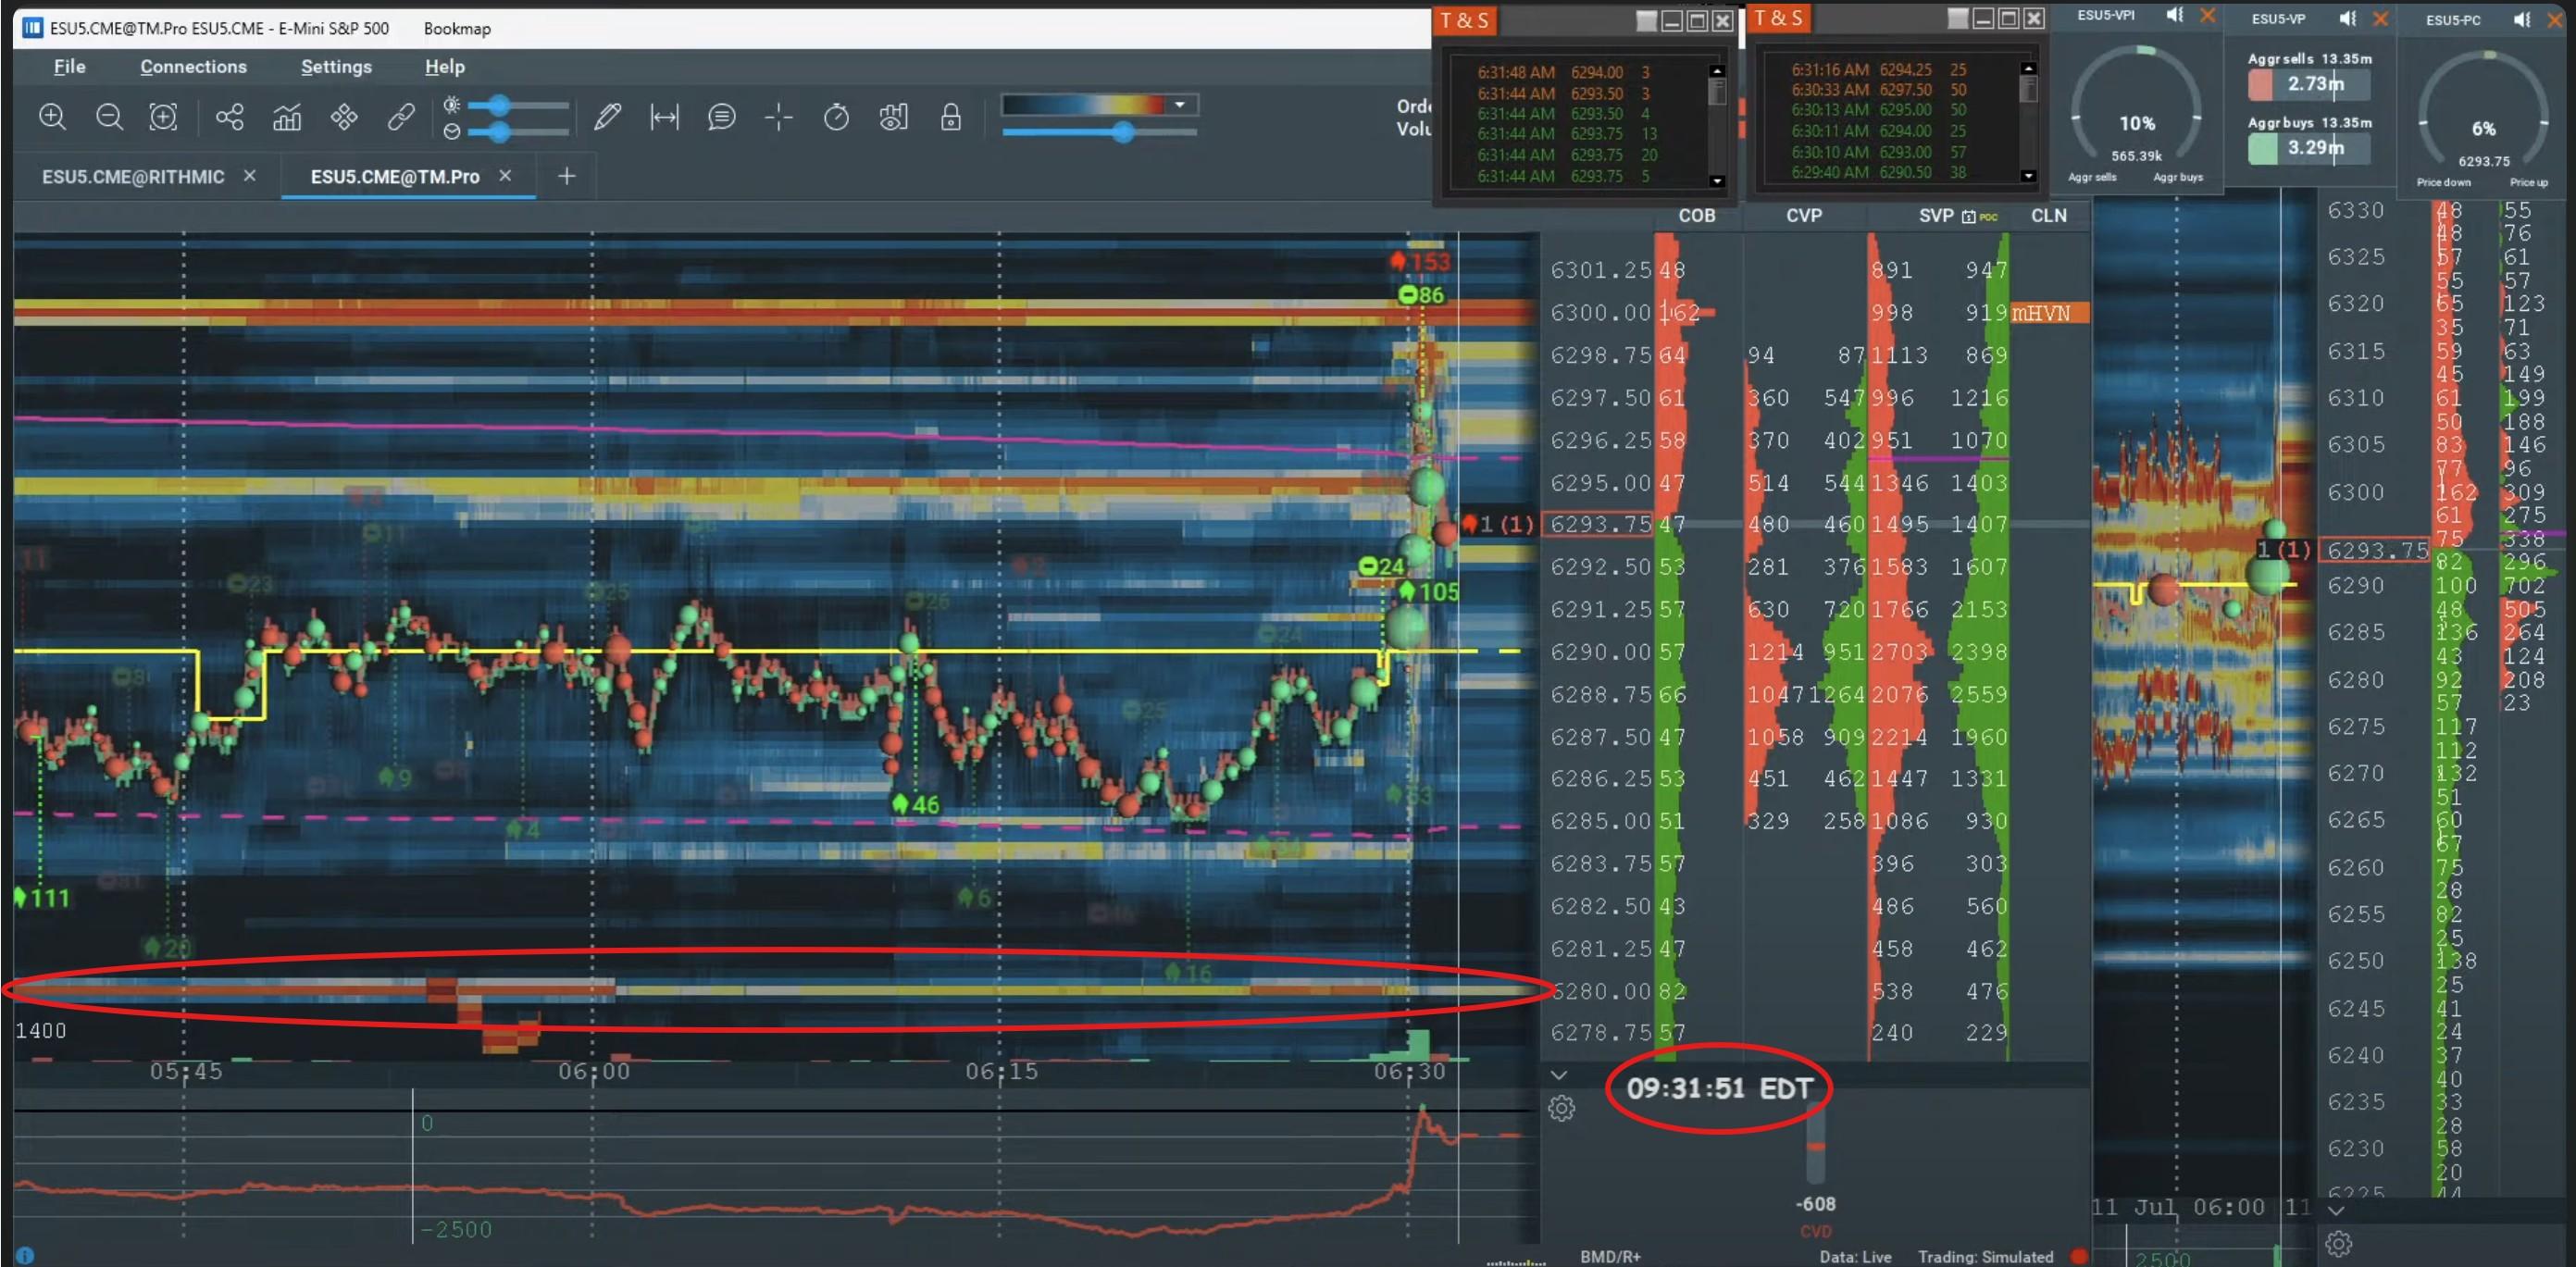2576x1267 pixels.
Task: Click the red Trading Simulated indicator dot
Action: (x=2078, y=1256)
